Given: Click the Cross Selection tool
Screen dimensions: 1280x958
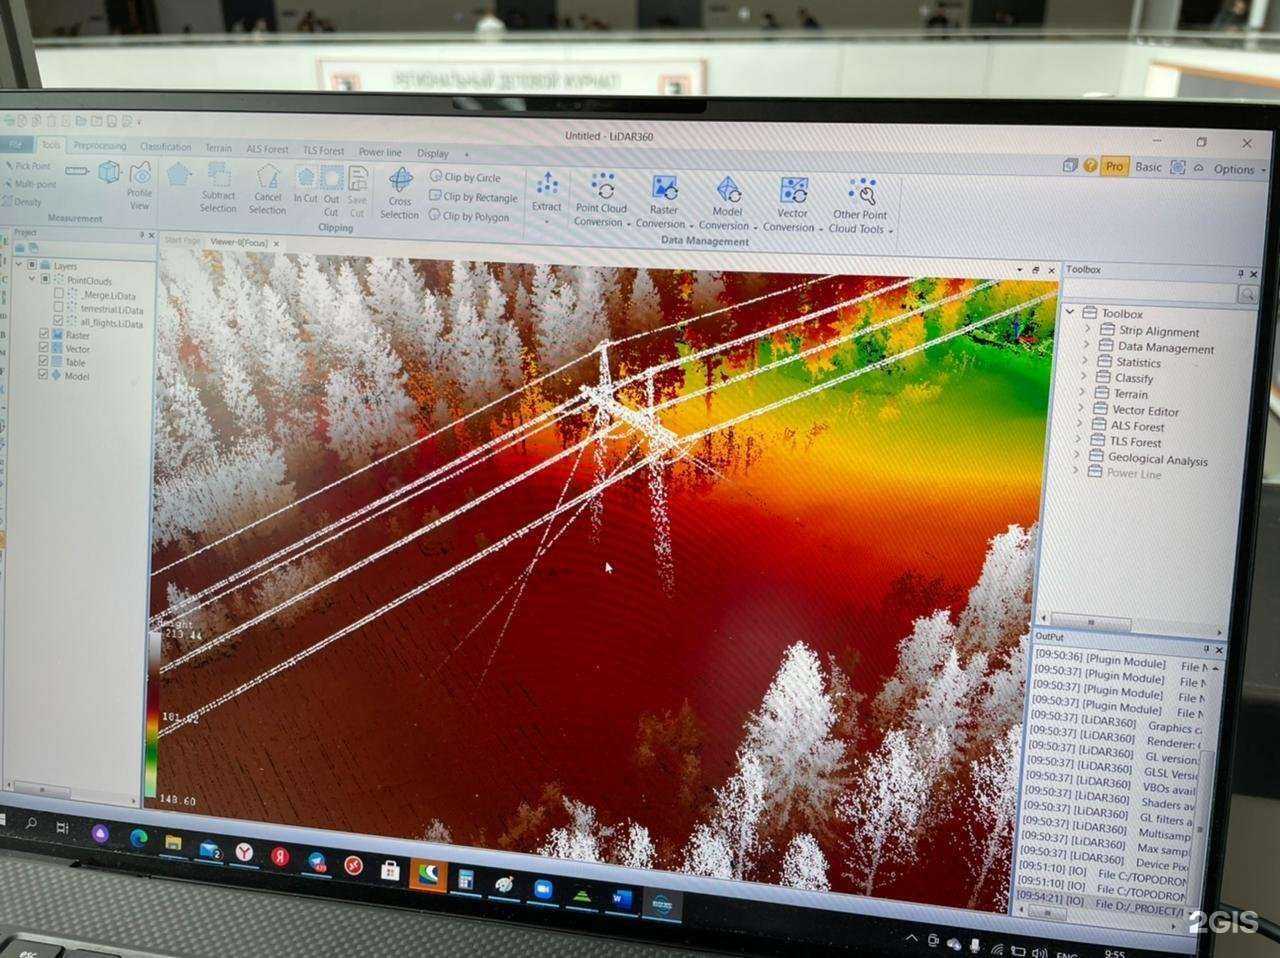Looking at the screenshot, I should tap(400, 191).
